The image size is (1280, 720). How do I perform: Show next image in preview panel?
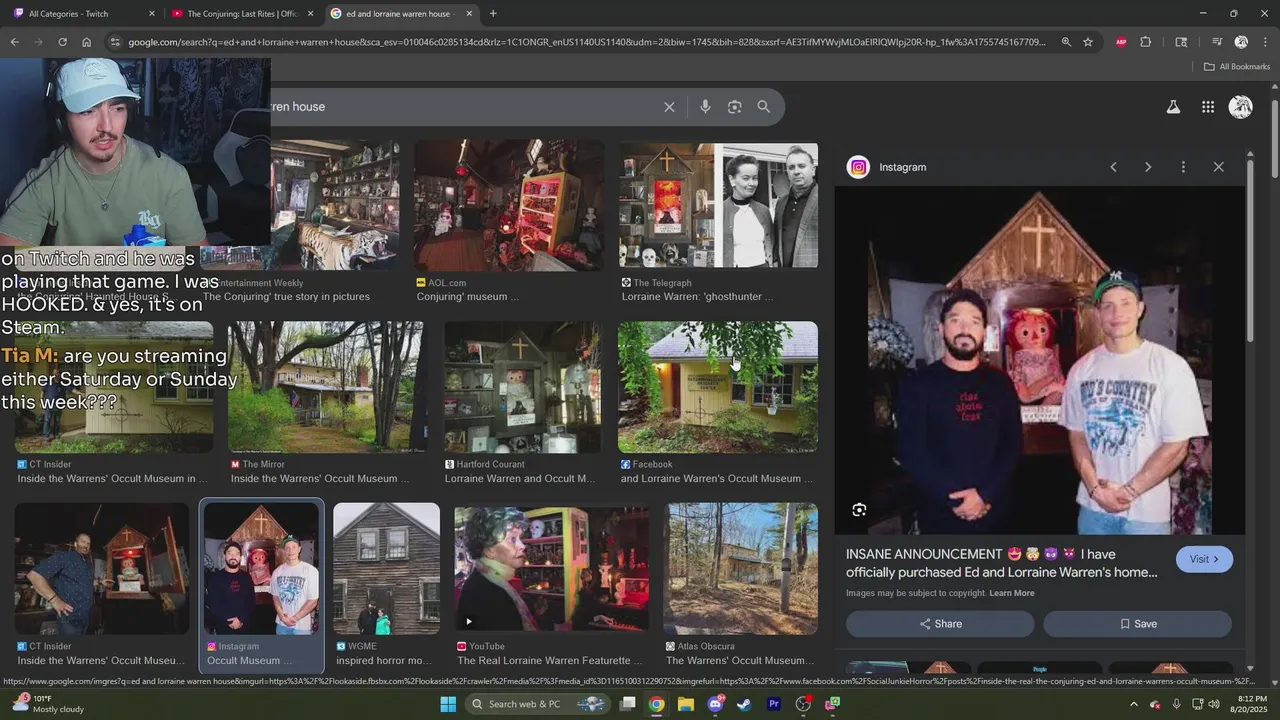1148,167
